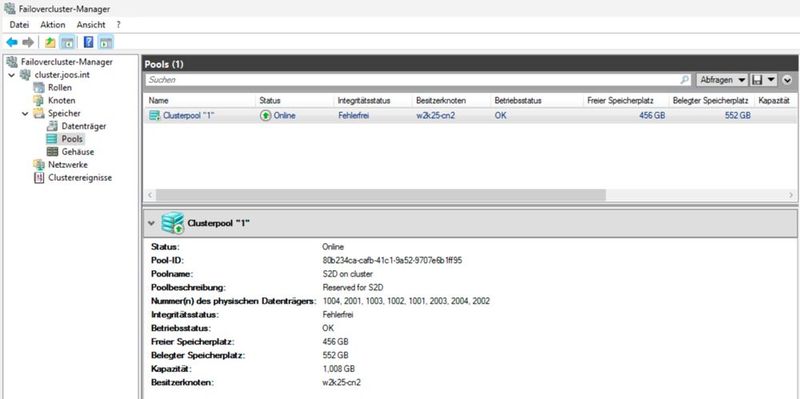
Task: Select Knoten in the tree
Action: click(x=61, y=101)
